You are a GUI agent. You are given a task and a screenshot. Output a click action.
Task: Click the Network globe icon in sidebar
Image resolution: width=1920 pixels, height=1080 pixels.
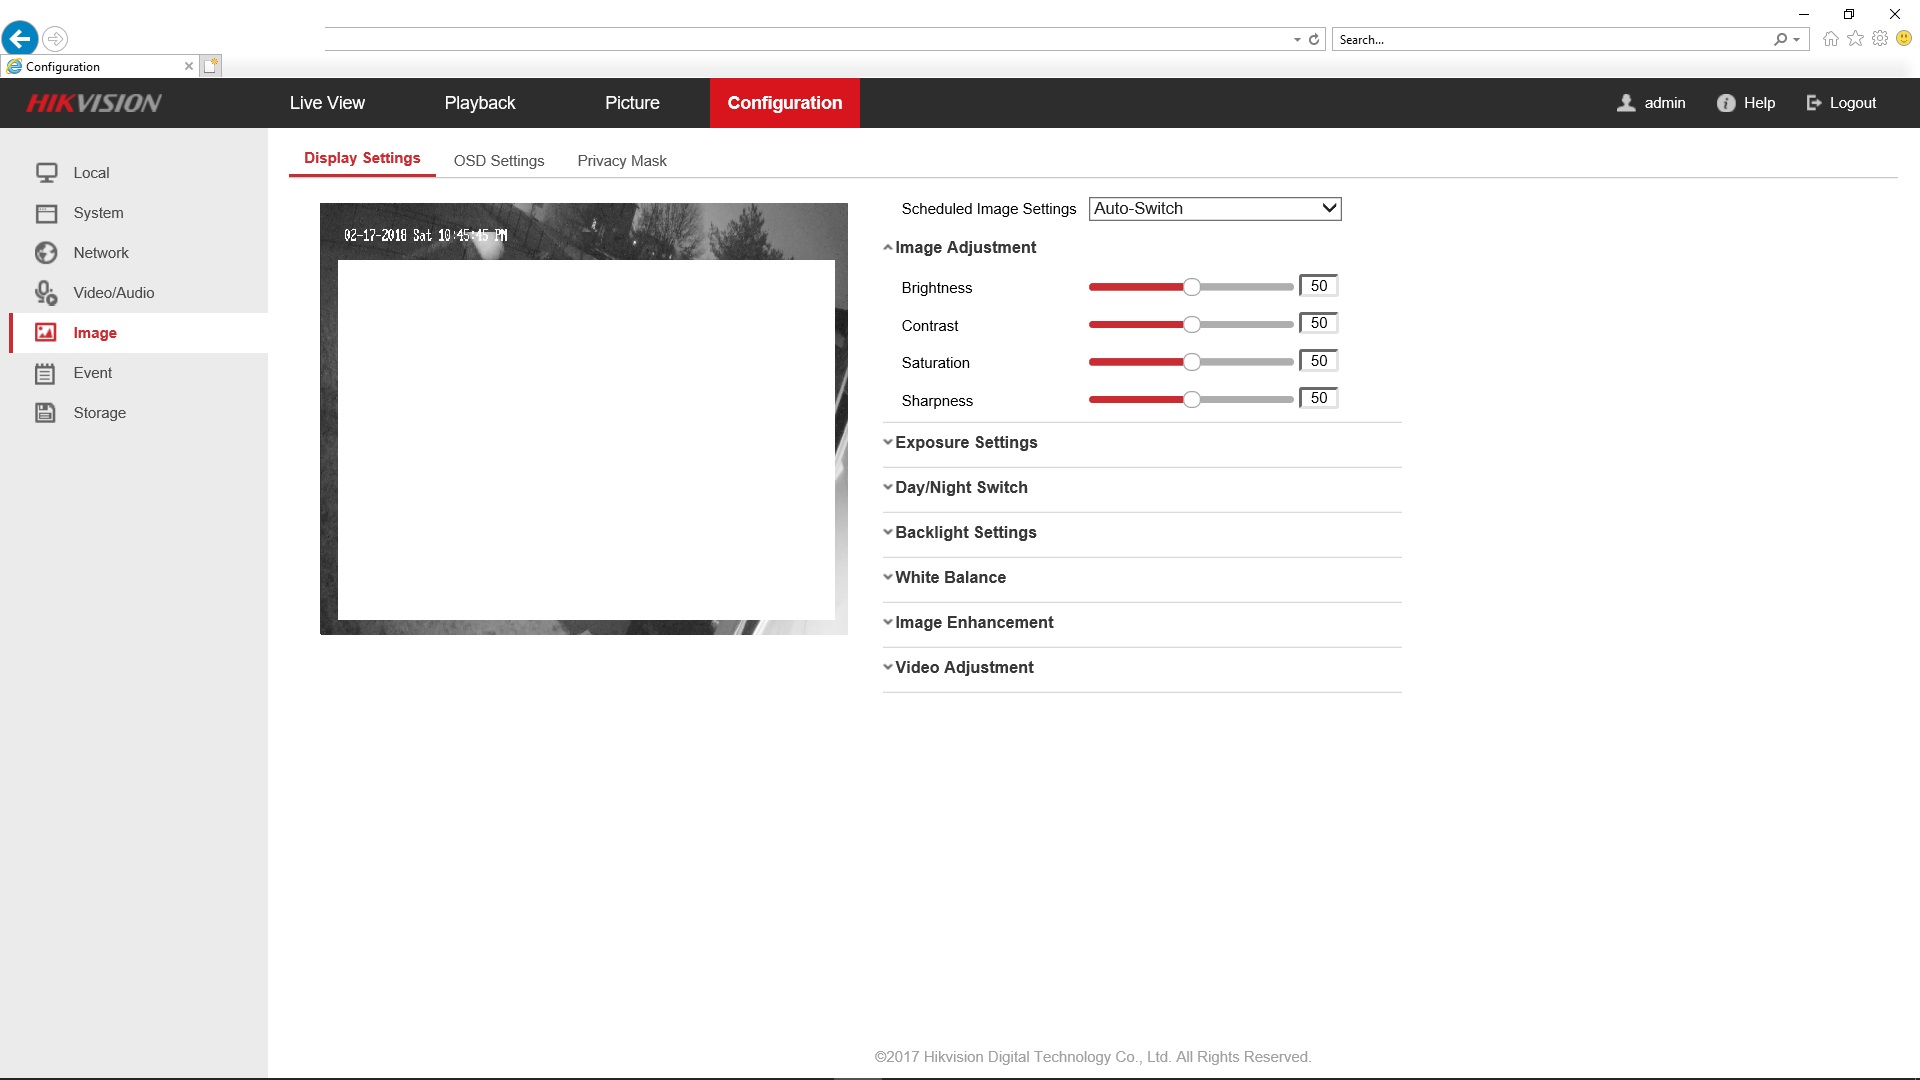[46, 253]
